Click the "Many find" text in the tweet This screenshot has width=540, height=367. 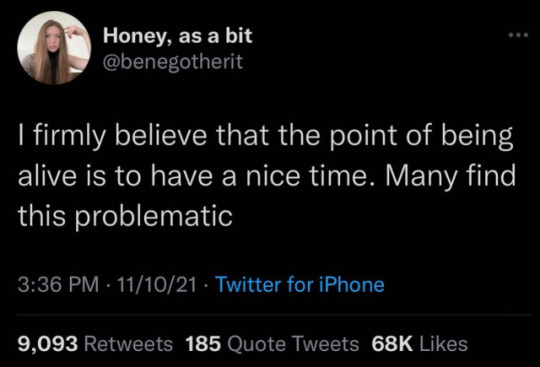450,175
